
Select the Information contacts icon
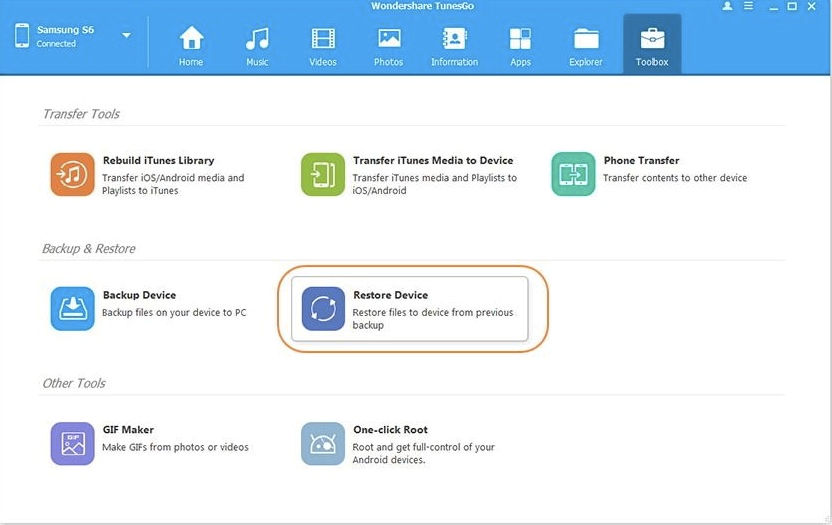tap(454, 45)
